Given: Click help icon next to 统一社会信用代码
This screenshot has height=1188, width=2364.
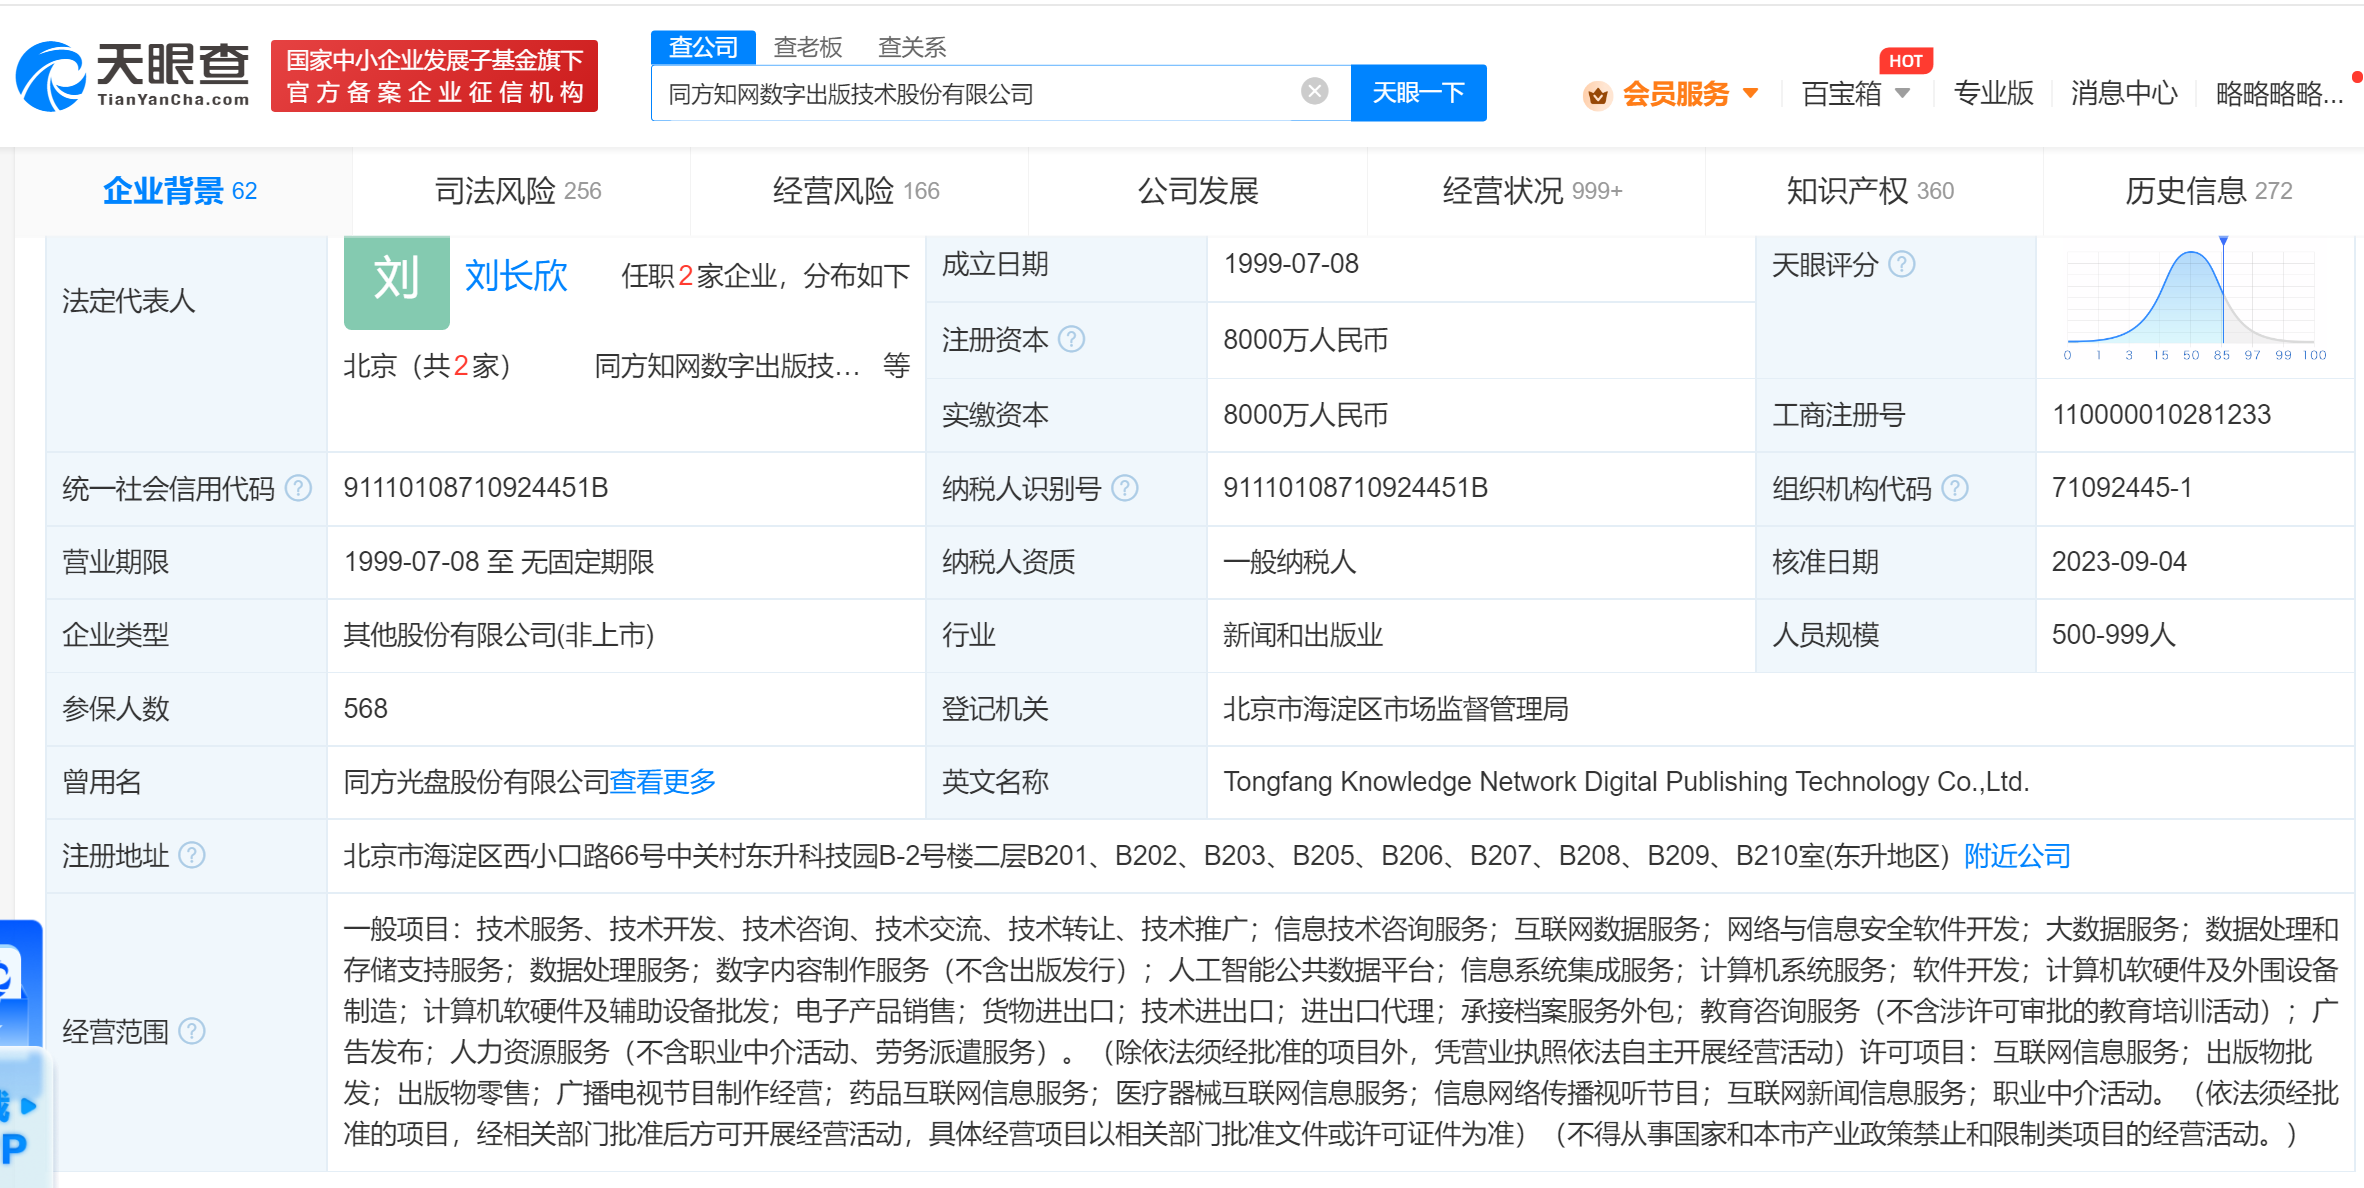Looking at the screenshot, I should (x=298, y=488).
